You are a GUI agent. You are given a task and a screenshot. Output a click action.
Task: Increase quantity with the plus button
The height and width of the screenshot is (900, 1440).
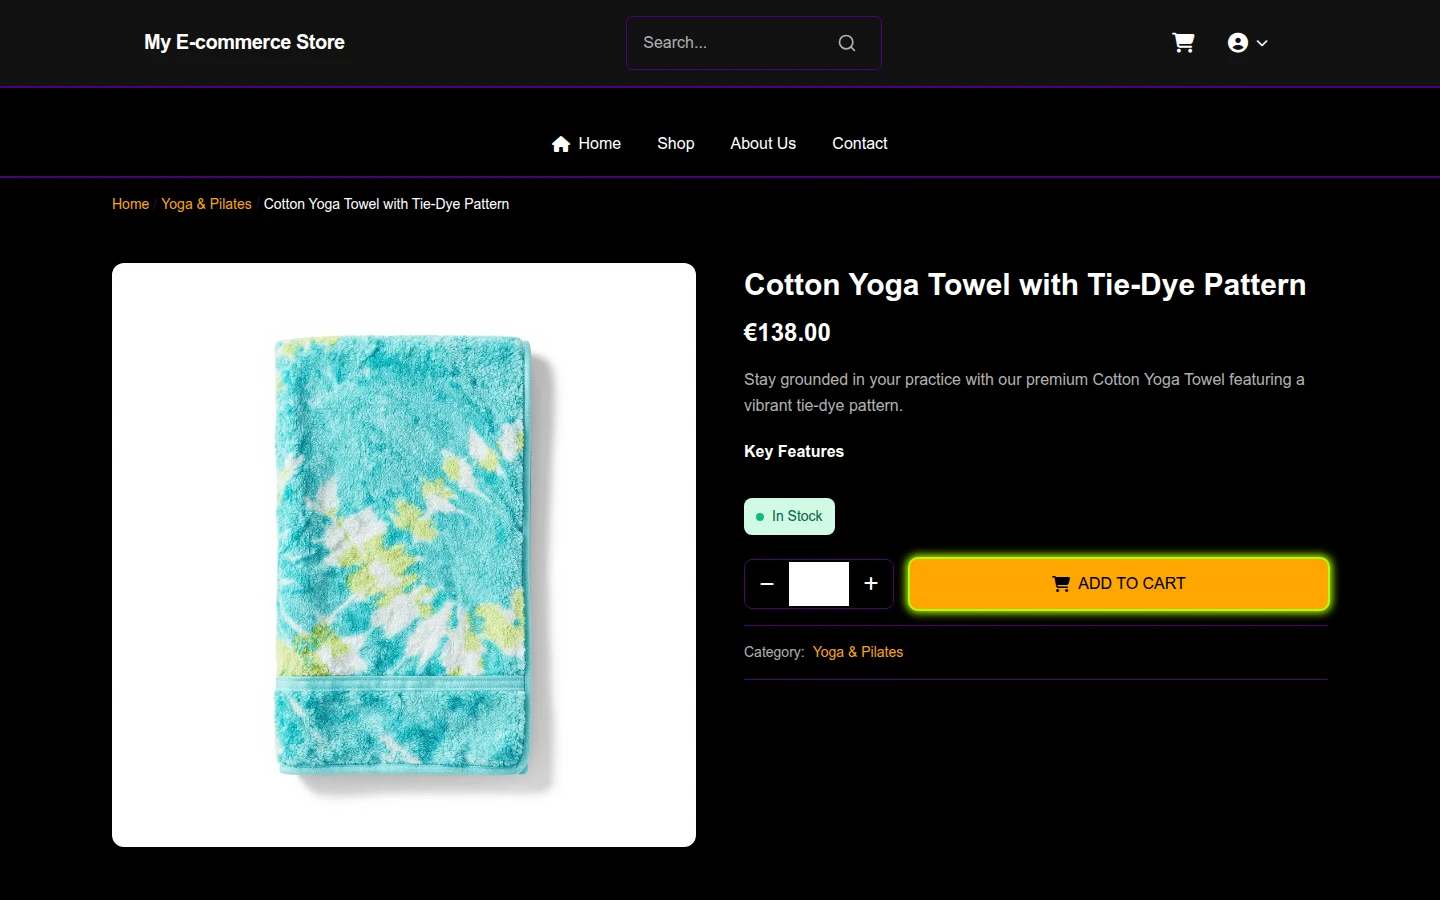[871, 584]
